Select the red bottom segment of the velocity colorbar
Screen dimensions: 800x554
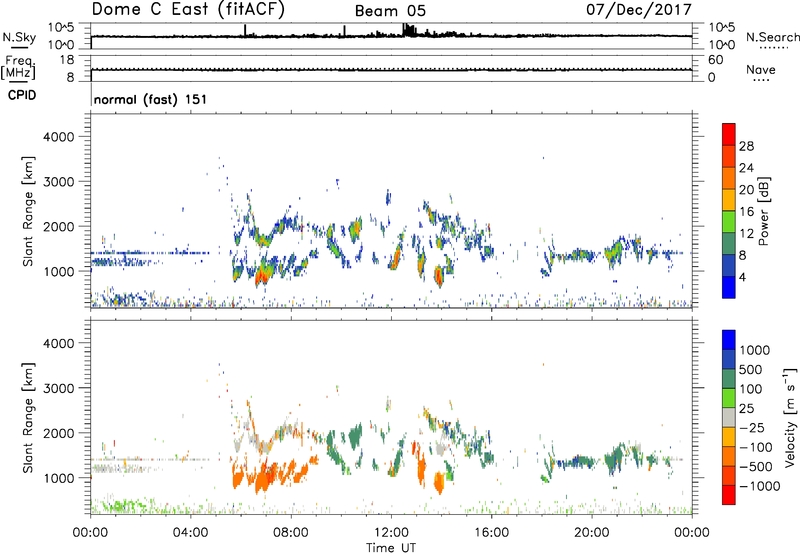pyautogui.click(x=729, y=495)
